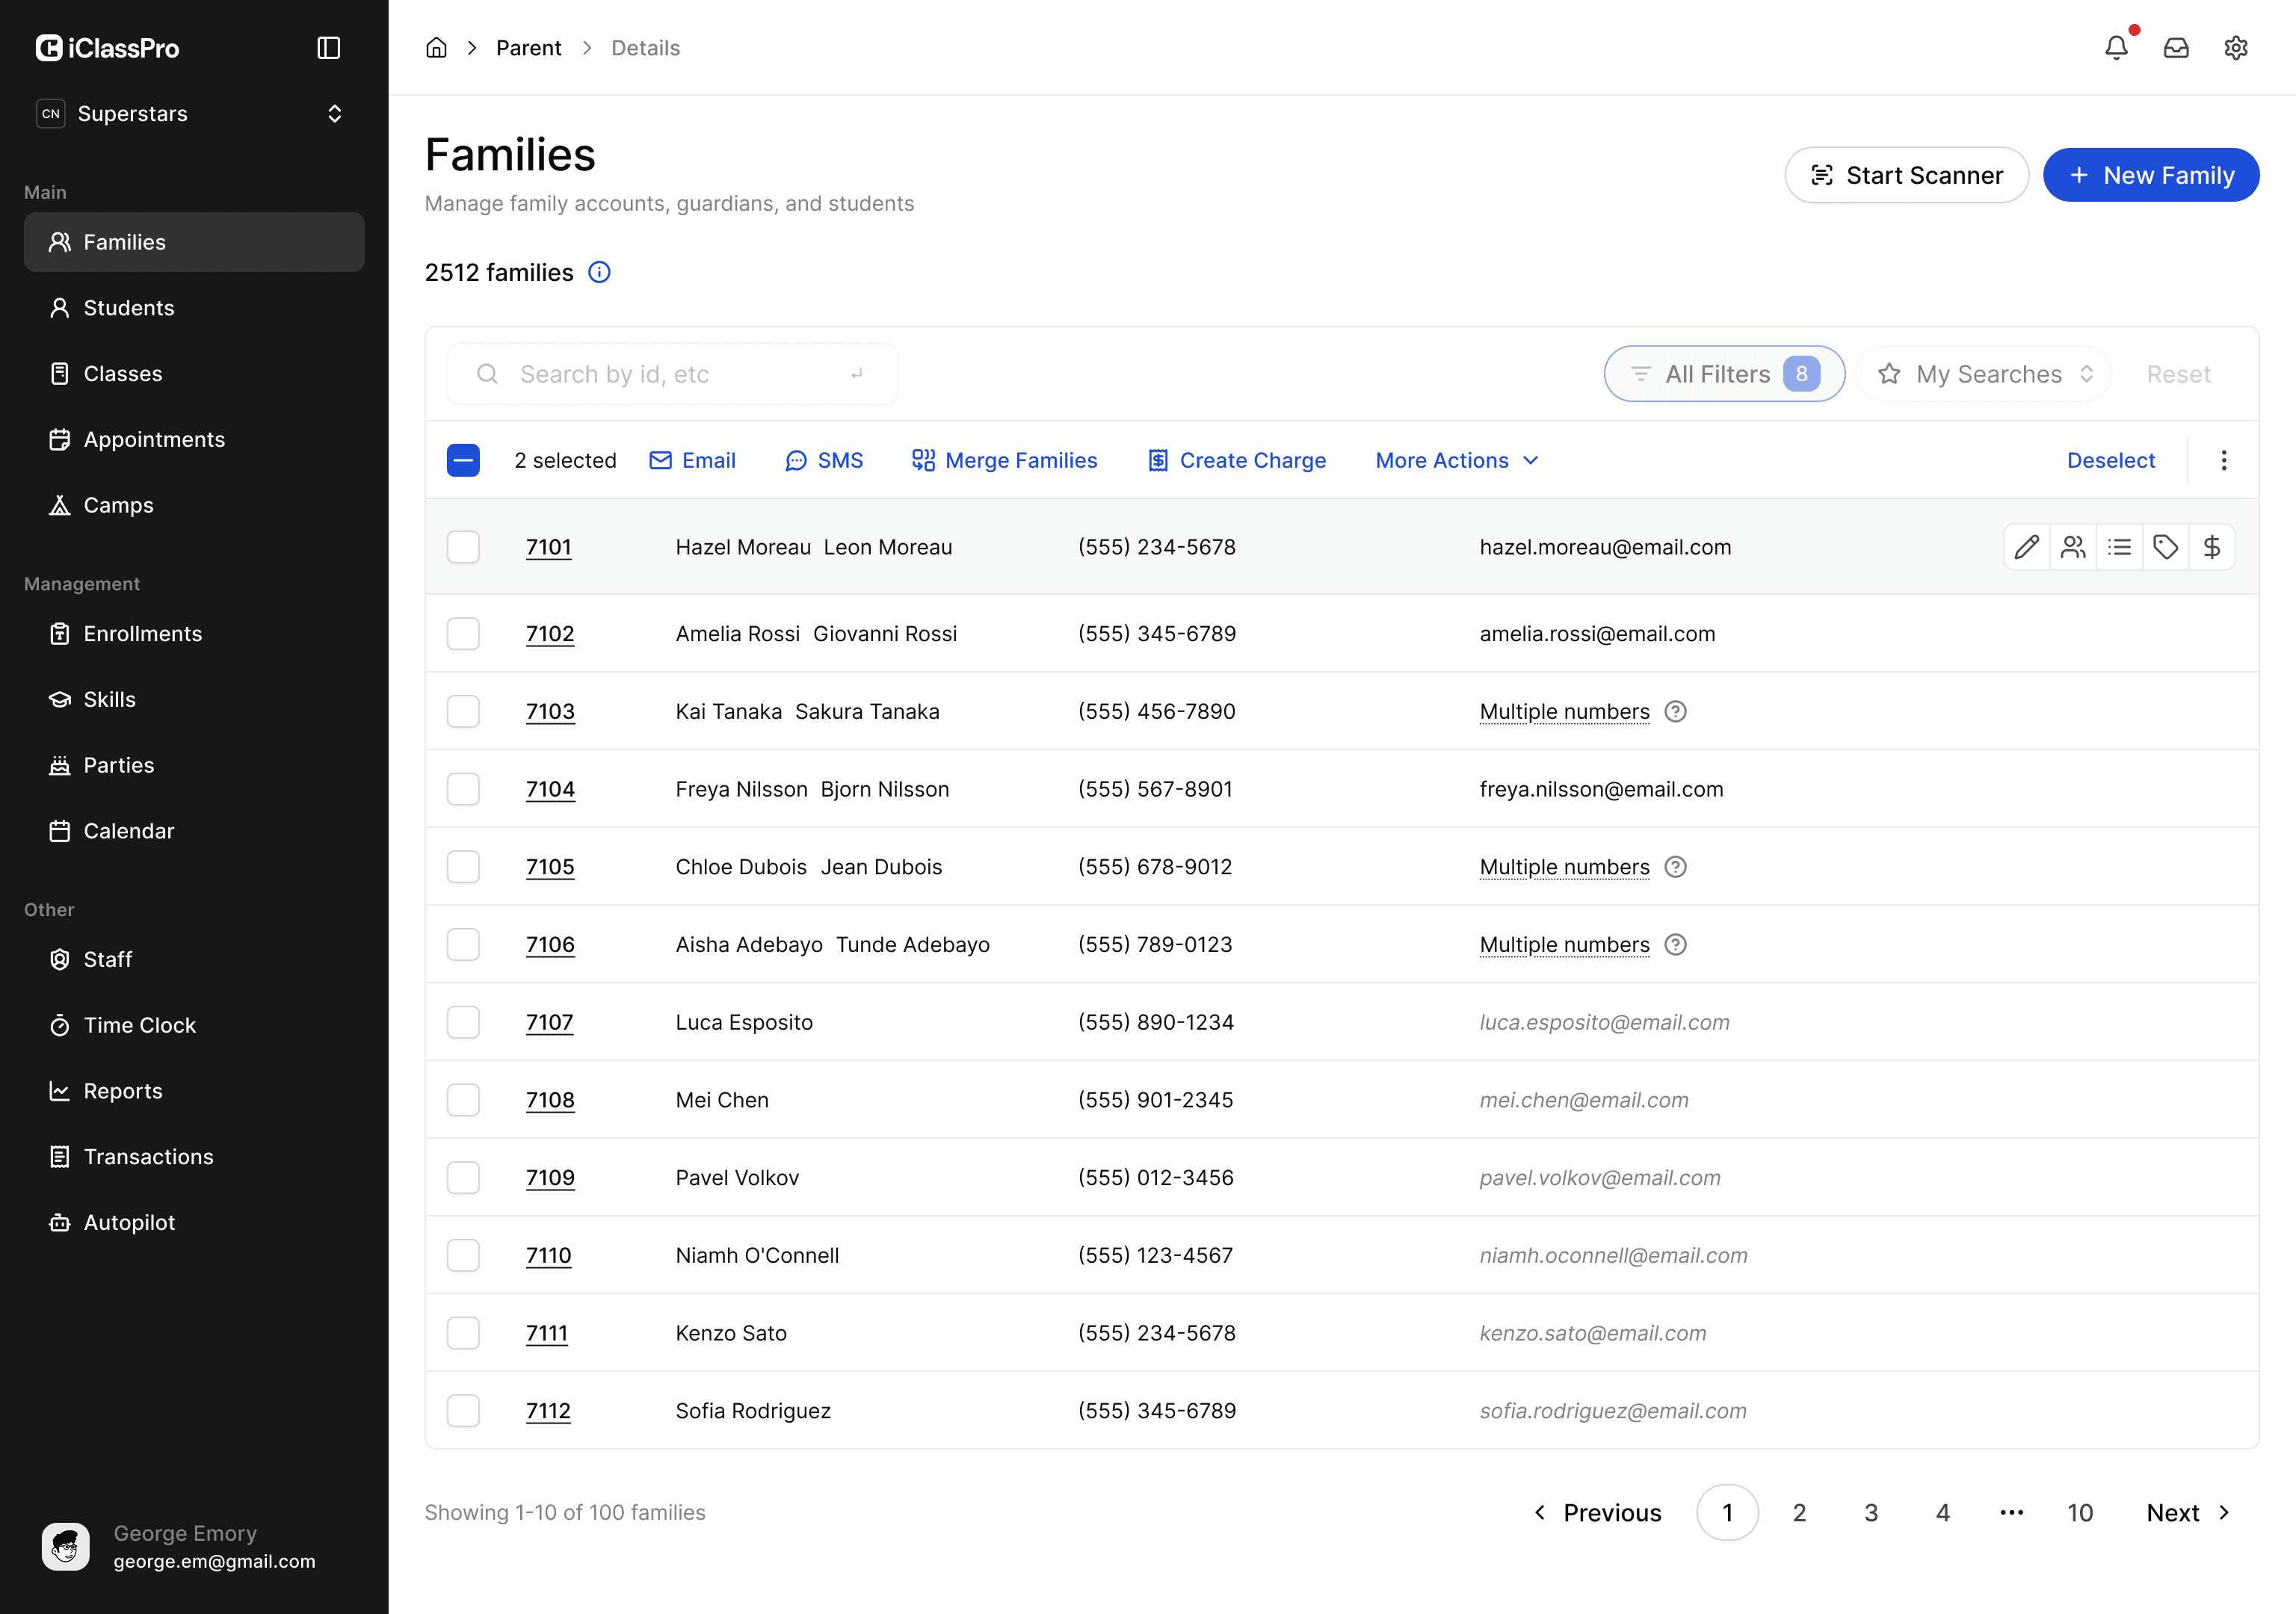Toggle the select-all checkbox in bulk bar
The height and width of the screenshot is (1614, 2296).
(463, 460)
